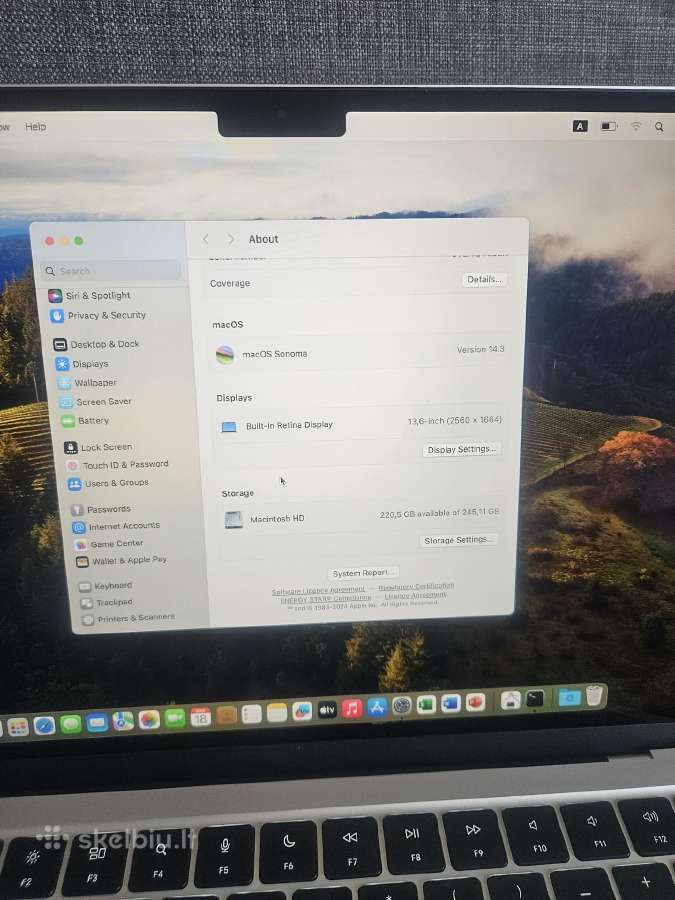Open keyboard input source menu

[580, 126]
